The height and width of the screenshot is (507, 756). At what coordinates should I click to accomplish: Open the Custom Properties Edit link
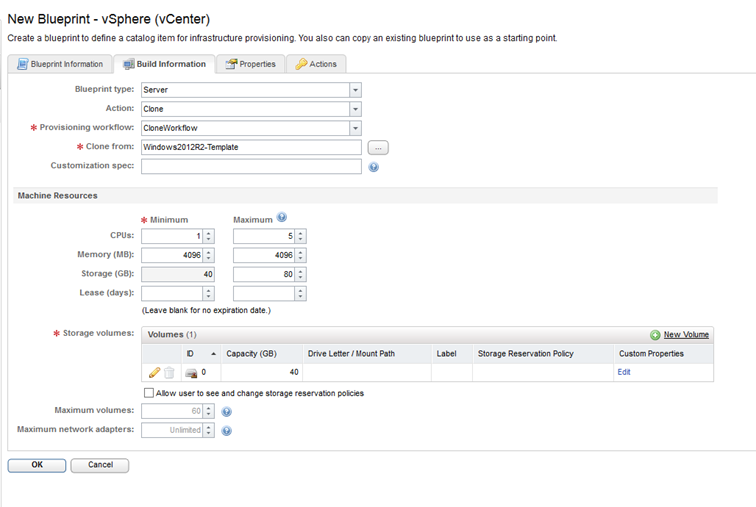(624, 372)
